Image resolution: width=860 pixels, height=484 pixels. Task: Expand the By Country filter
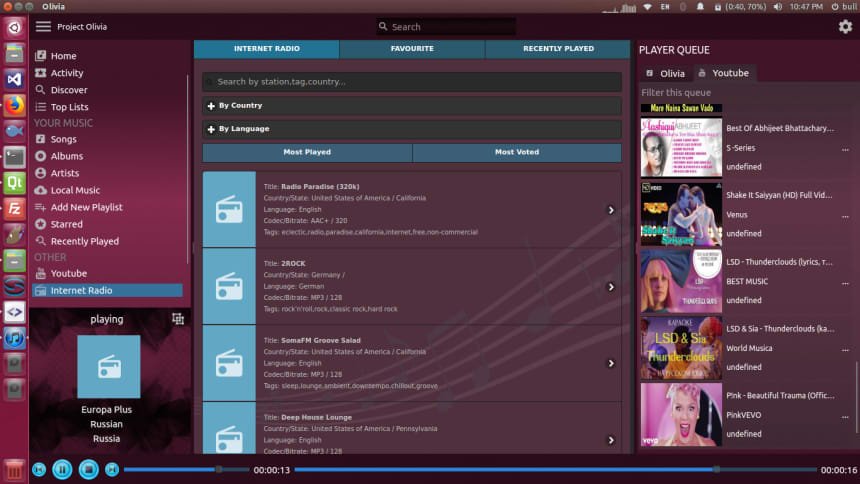(412, 105)
